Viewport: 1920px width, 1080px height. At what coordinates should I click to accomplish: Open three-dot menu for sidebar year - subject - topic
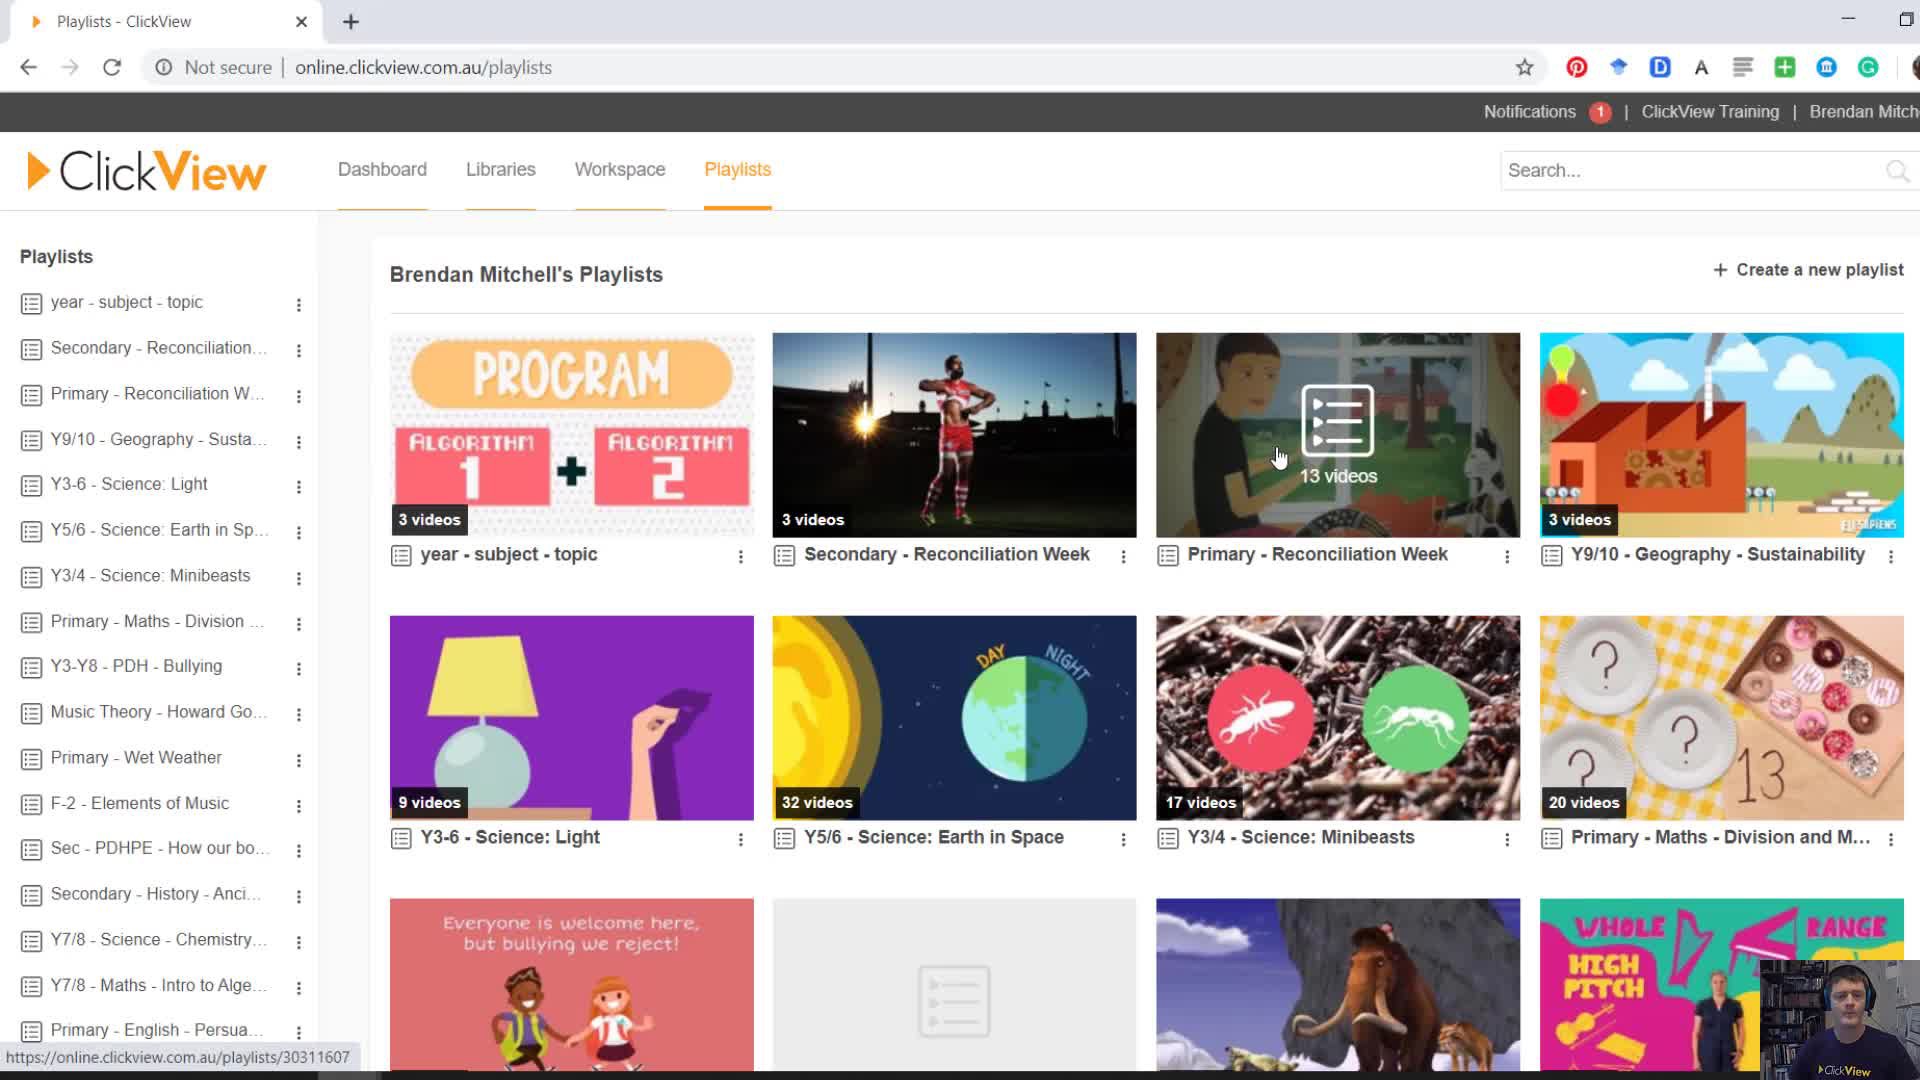[298, 305]
